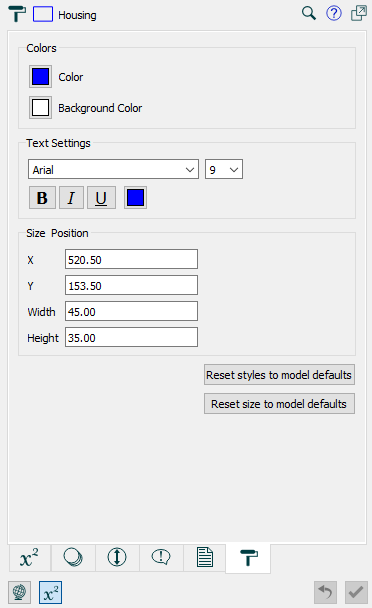Switch to the Equation tab
The height and width of the screenshot is (608, 372).
[x=29, y=558]
